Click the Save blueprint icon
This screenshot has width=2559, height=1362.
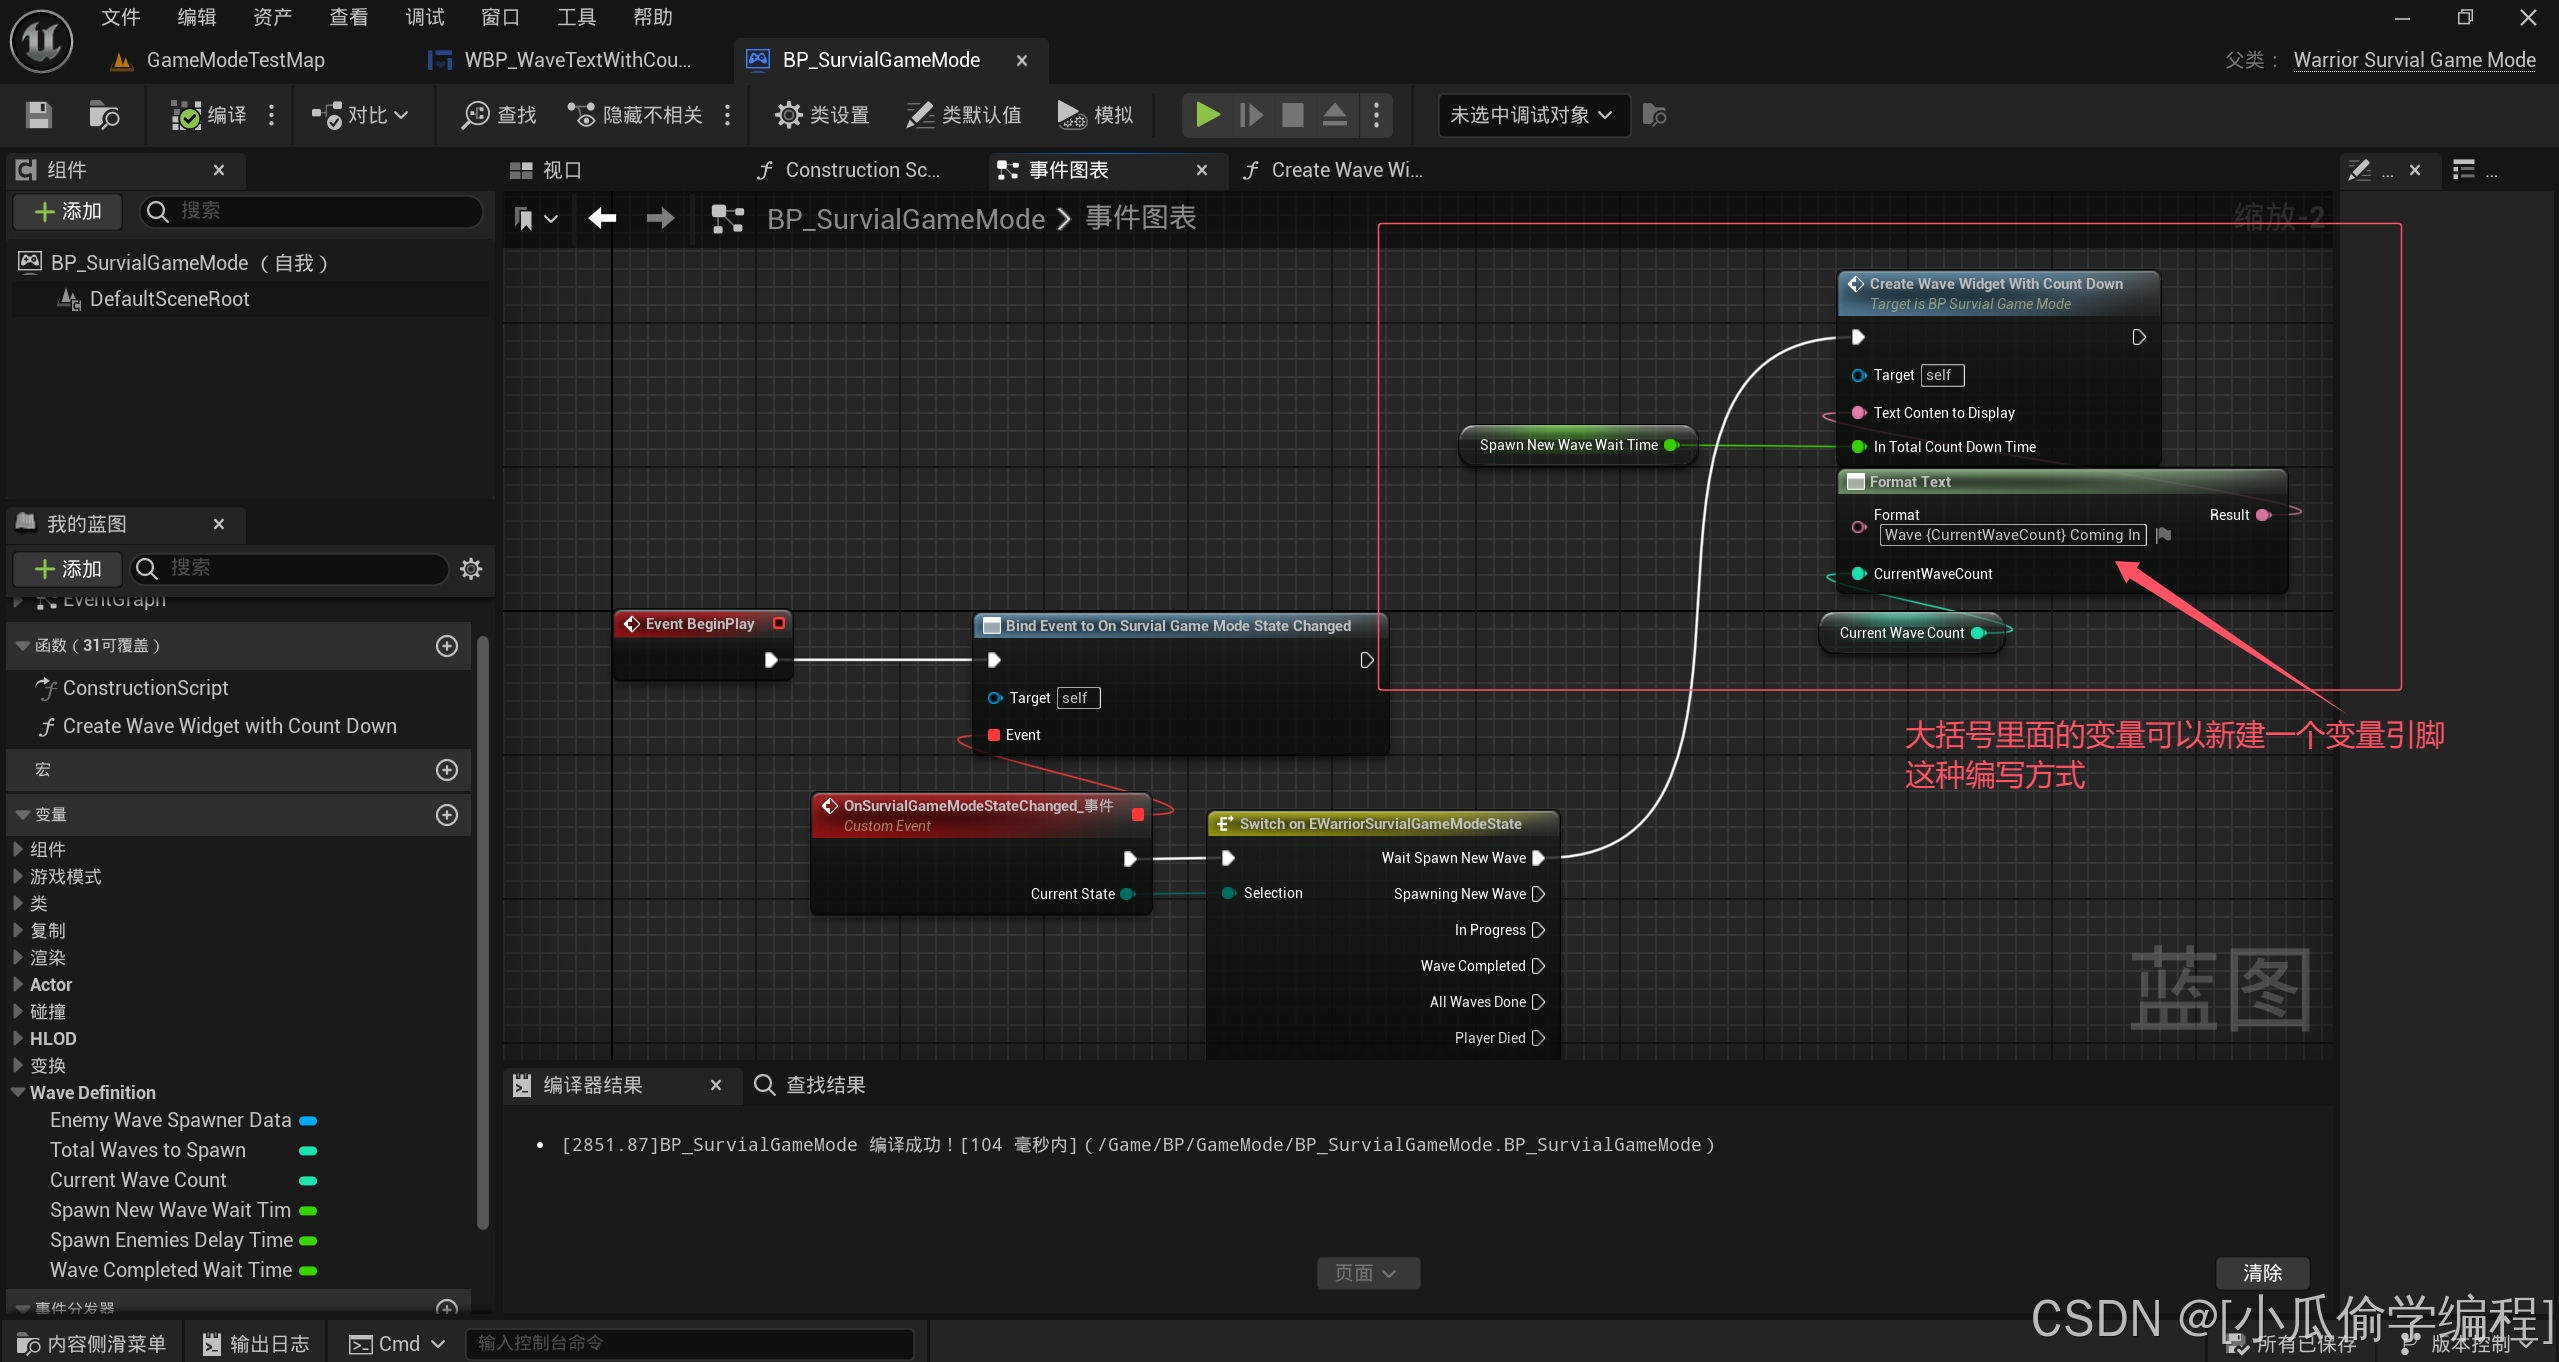point(38,115)
